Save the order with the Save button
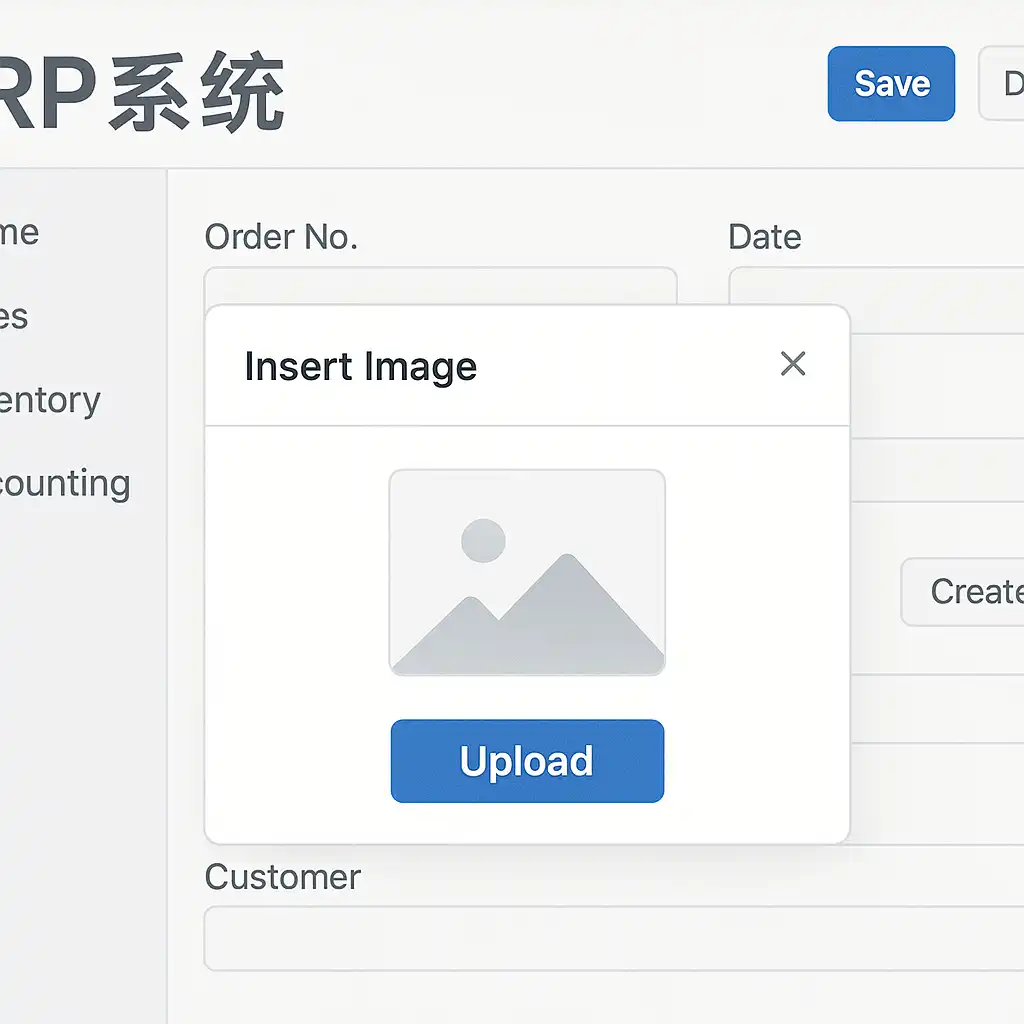Viewport: 1024px width, 1024px height. [x=891, y=84]
